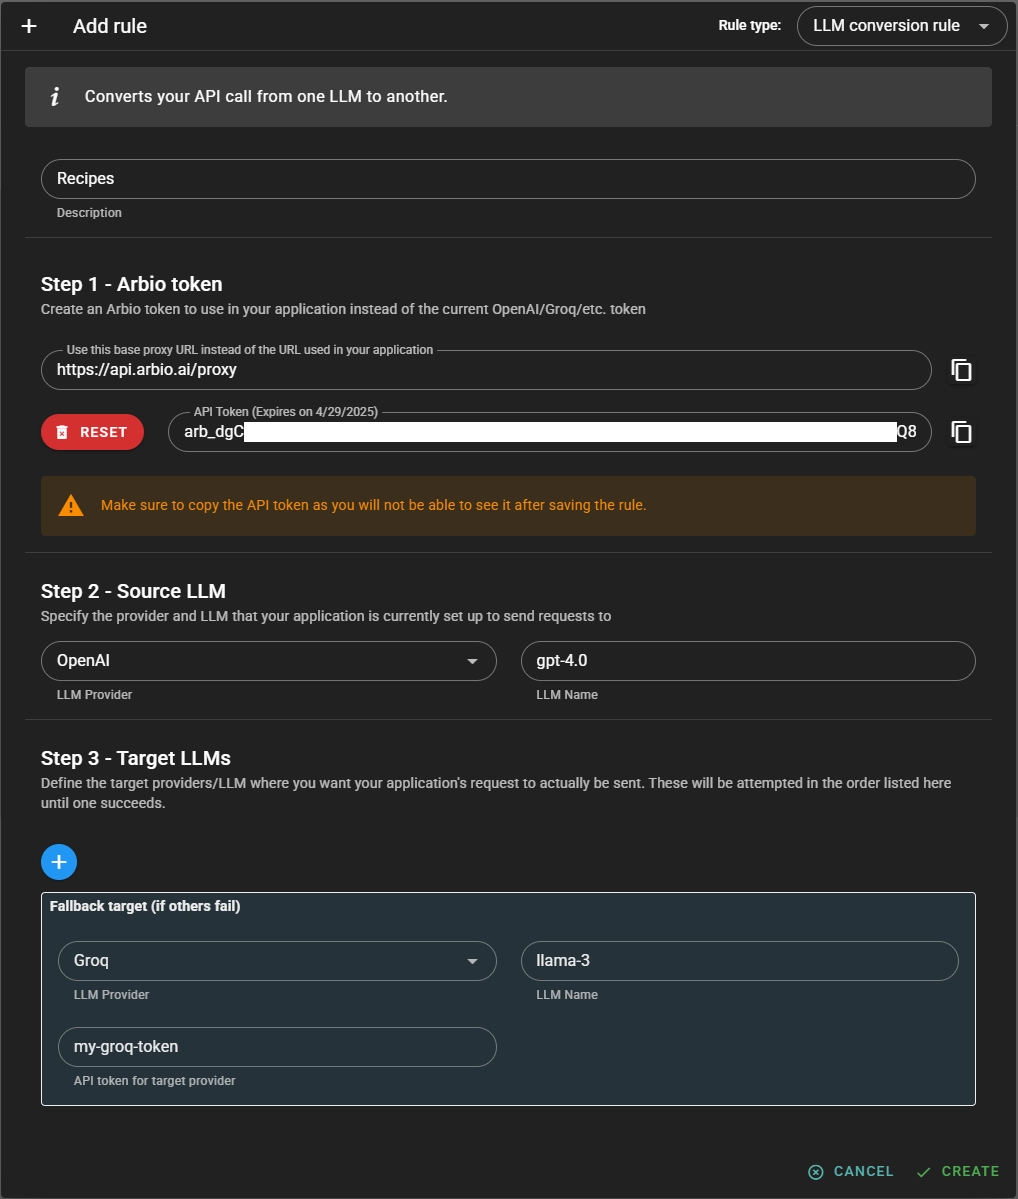
Task: Click the base proxy URL field
Action: (x=485, y=370)
